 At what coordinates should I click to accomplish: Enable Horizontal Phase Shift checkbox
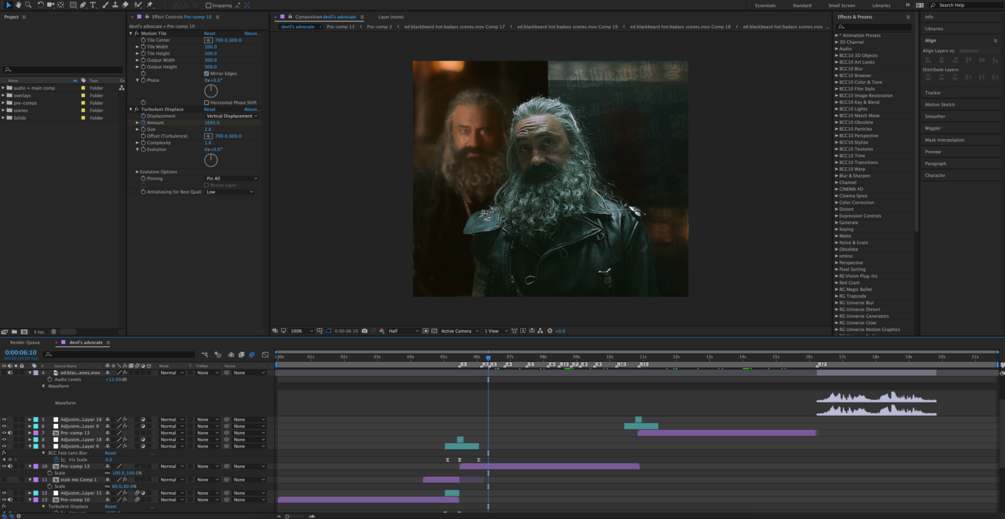(207, 102)
